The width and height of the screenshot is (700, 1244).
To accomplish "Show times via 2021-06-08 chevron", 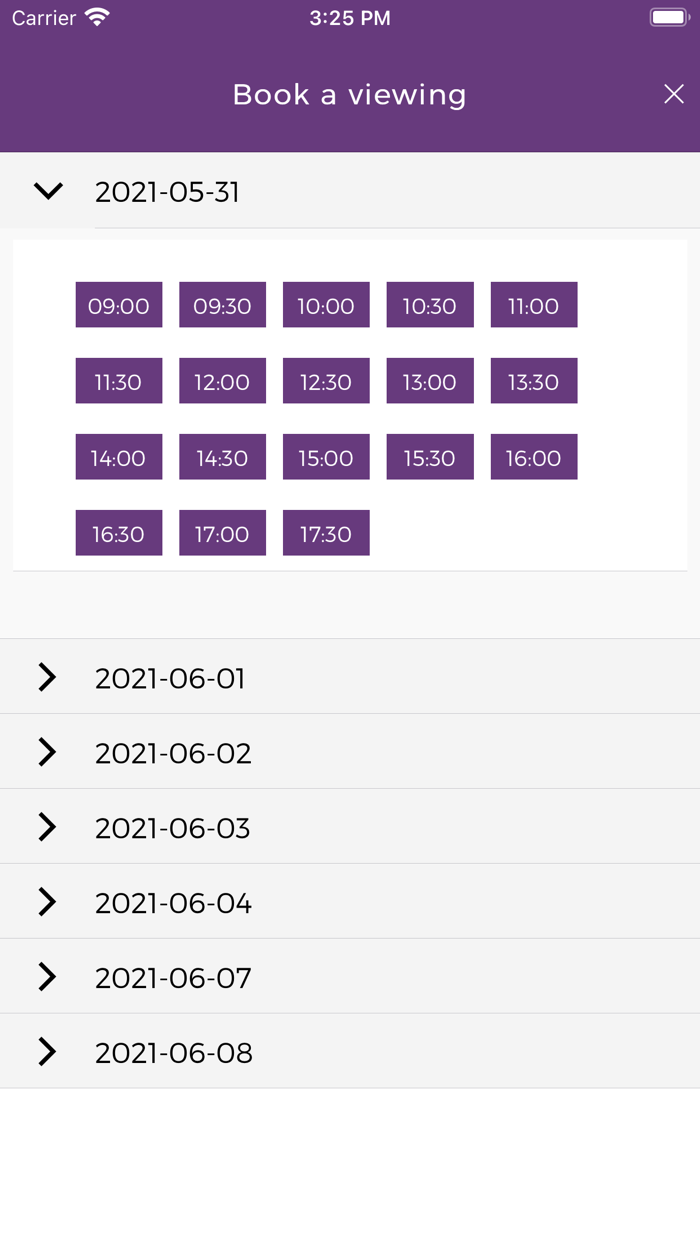I will click(x=47, y=1052).
